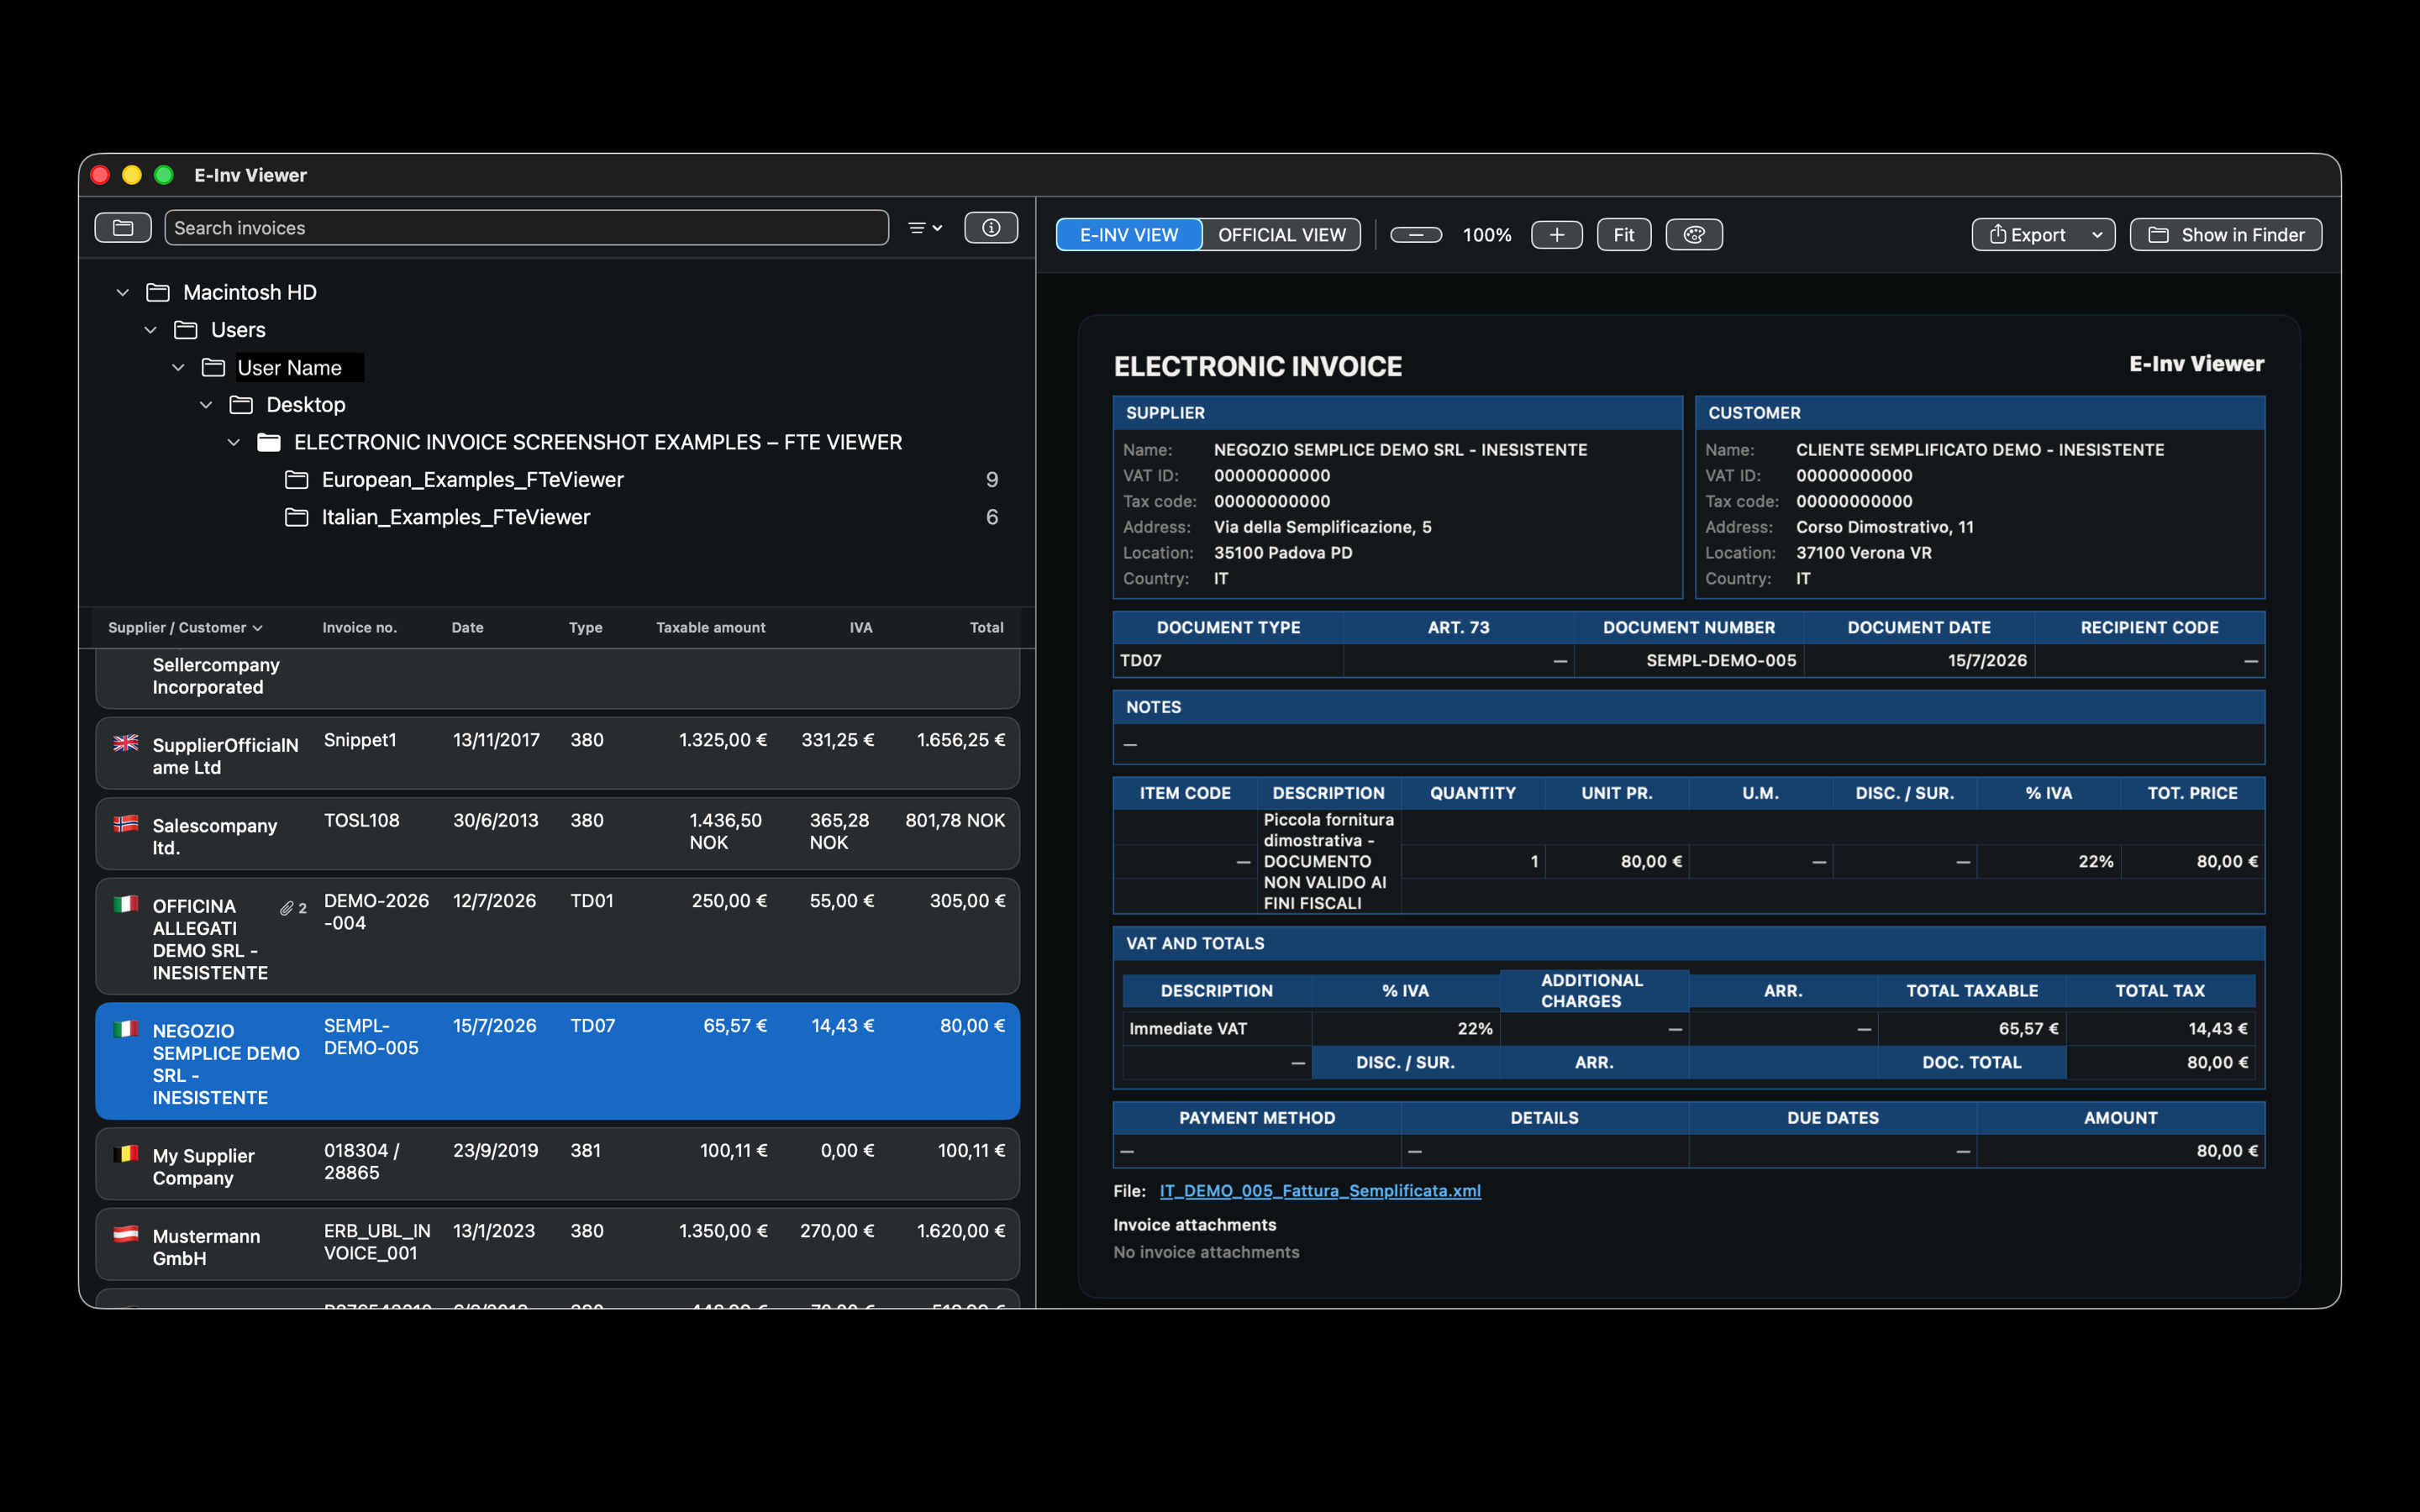The image size is (2420, 1512).
Task: Sort by IVA column header
Action: tap(861, 628)
